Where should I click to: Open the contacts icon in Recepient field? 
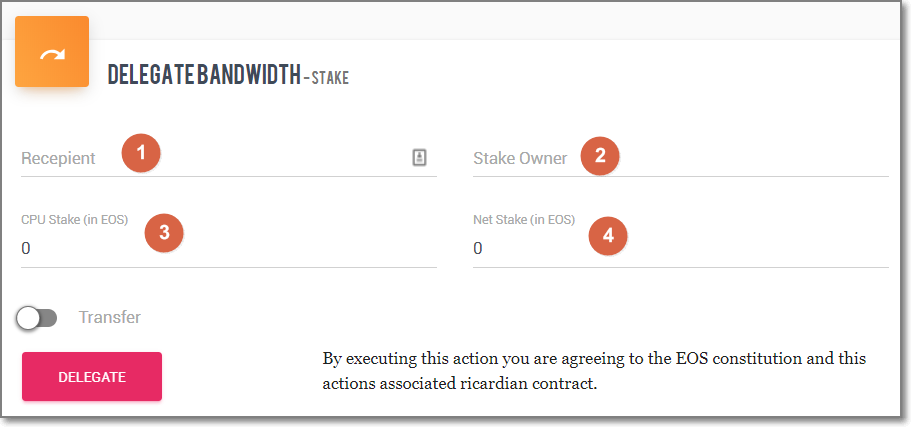click(420, 157)
